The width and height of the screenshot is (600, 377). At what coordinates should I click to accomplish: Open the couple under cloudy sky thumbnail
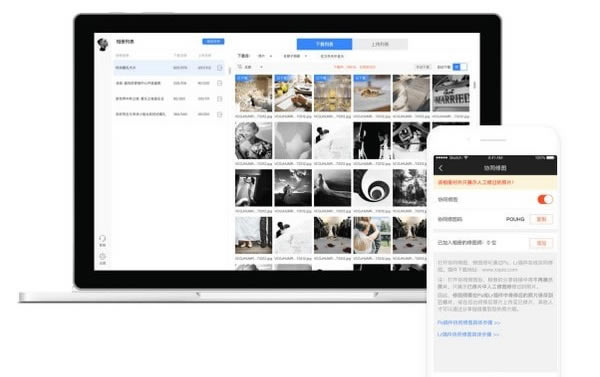tap(293, 188)
